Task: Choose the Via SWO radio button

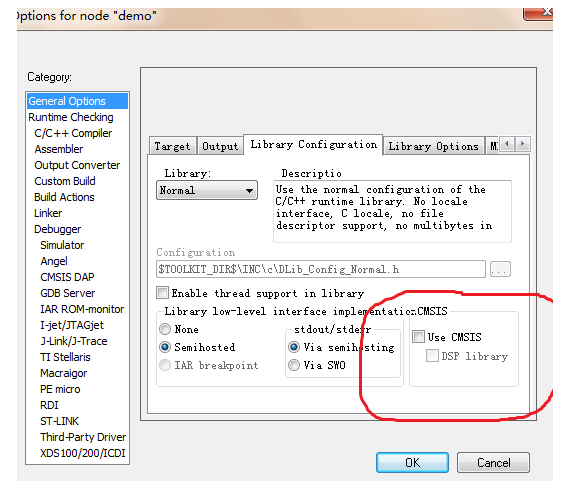Action: pyautogui.click(x=294, y=365)
